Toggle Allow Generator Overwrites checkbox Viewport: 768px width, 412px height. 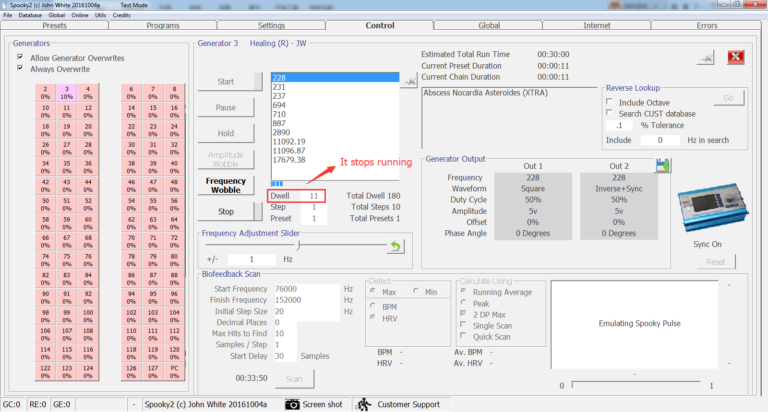(20, 57)
